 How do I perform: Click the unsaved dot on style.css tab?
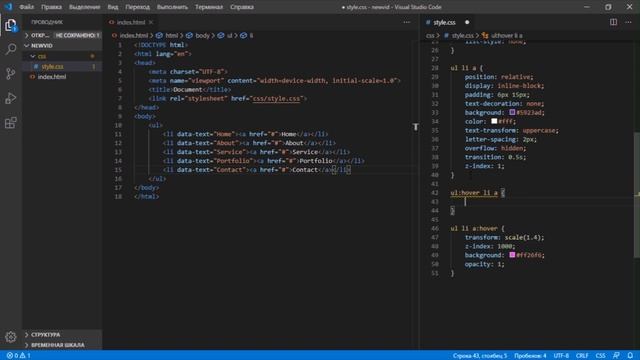click(467, 22)
